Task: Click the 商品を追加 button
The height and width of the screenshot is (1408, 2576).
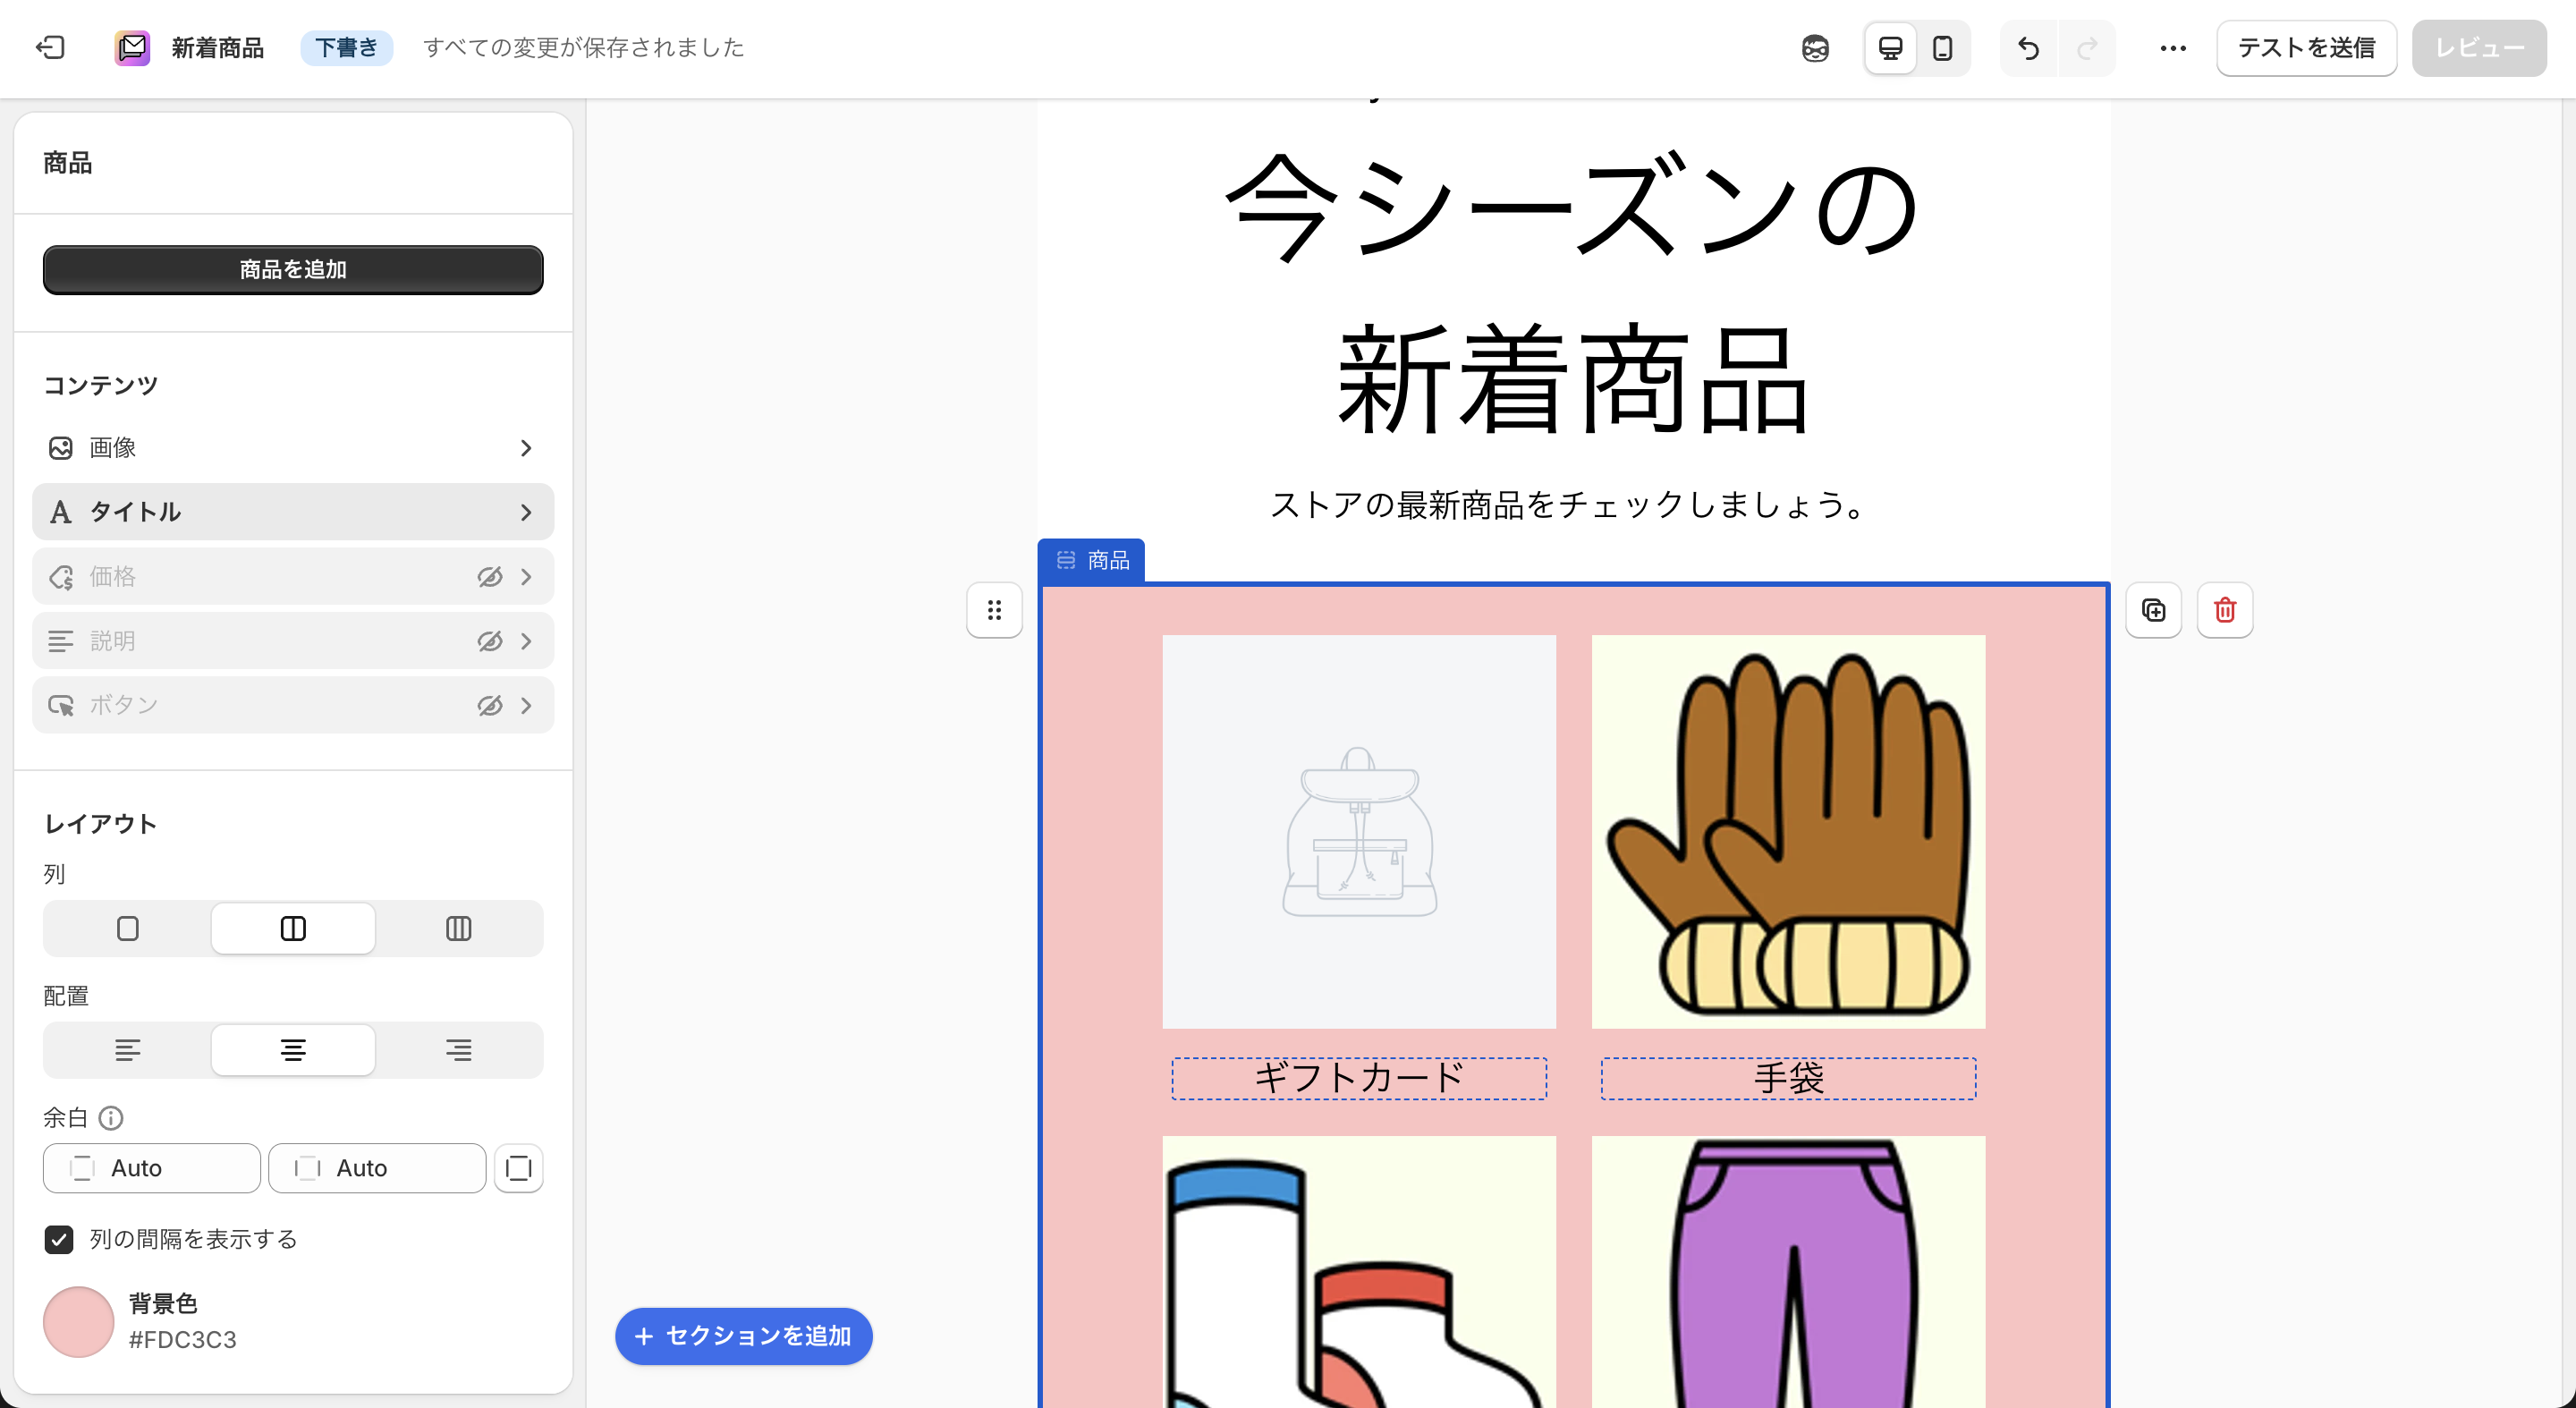Action: pos(292,269)
